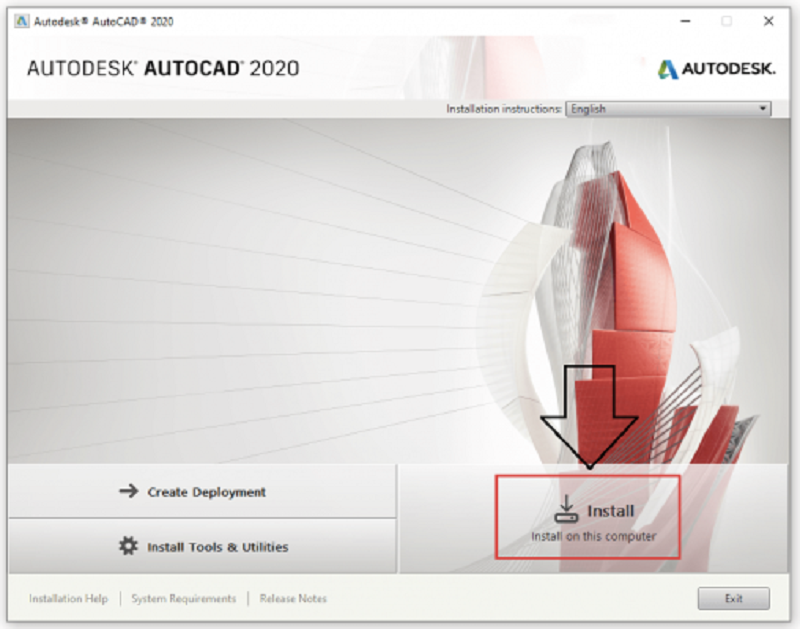Exit the AutoCAD 2020 installer
The image size is (800, 629).
[x=733, y=598]
